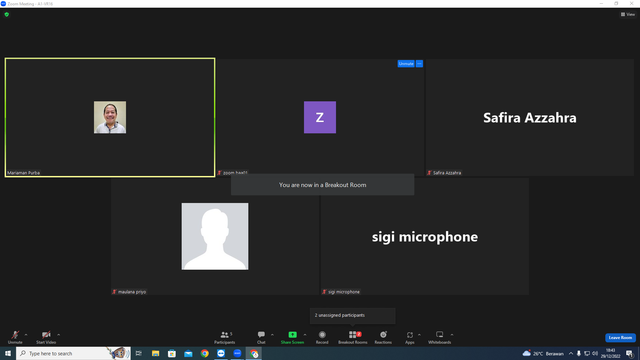This screenshot has height=360, width=640.
Task: Open network settings tray icon
Action: point(587,353)
